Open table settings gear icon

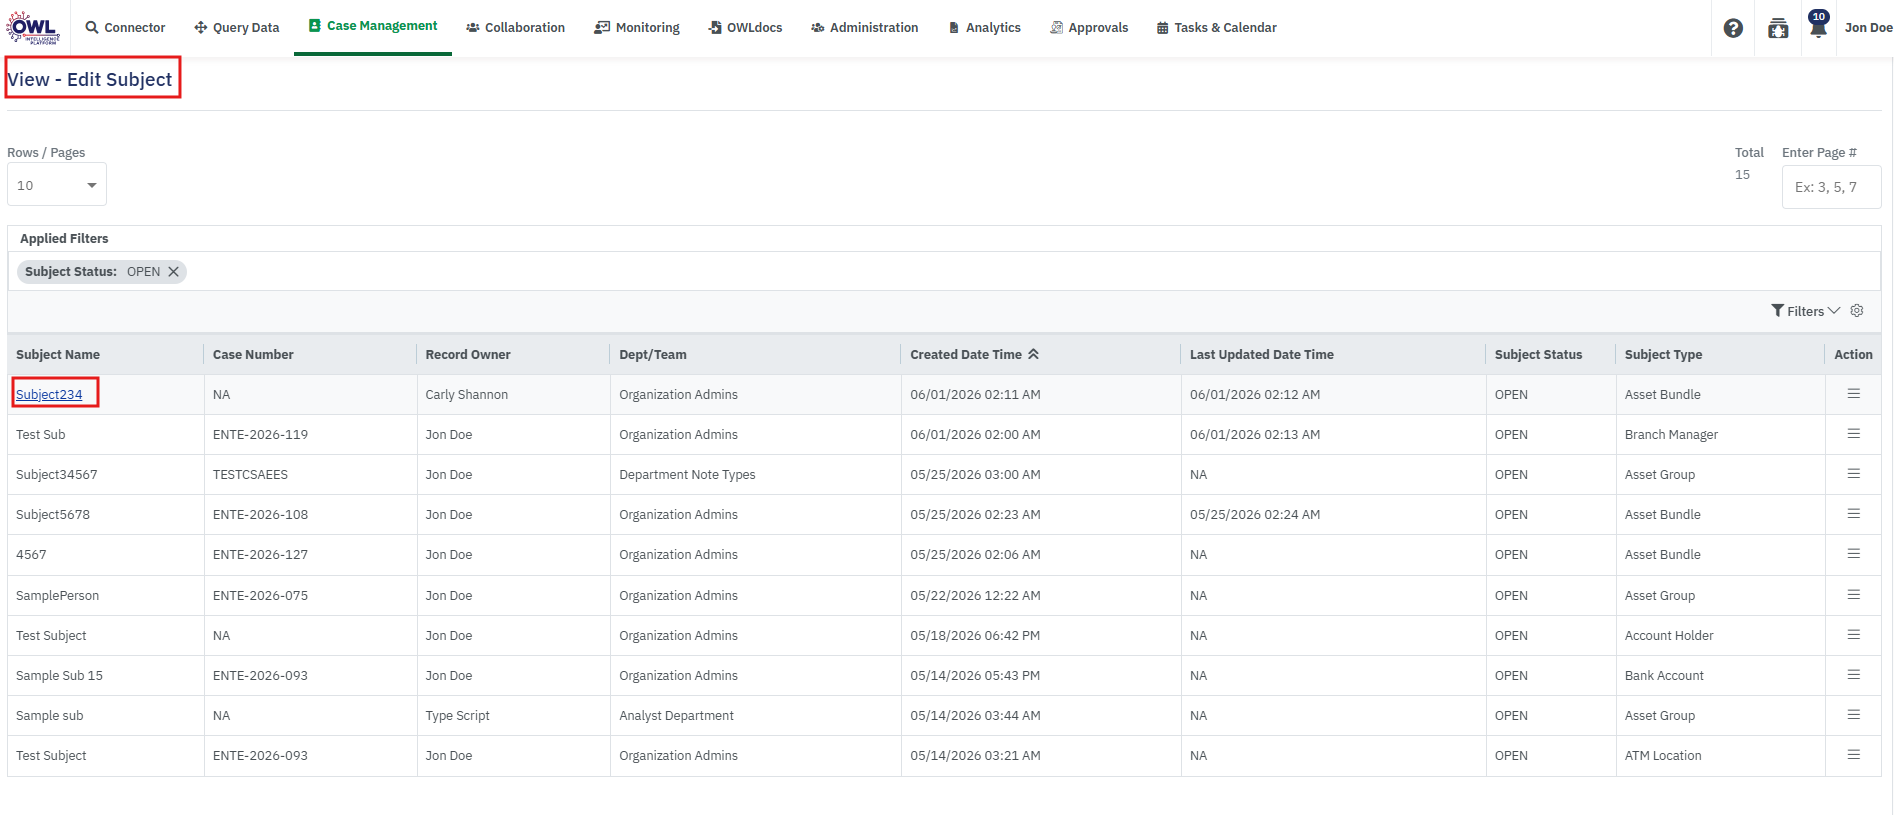coord(1857,311)
